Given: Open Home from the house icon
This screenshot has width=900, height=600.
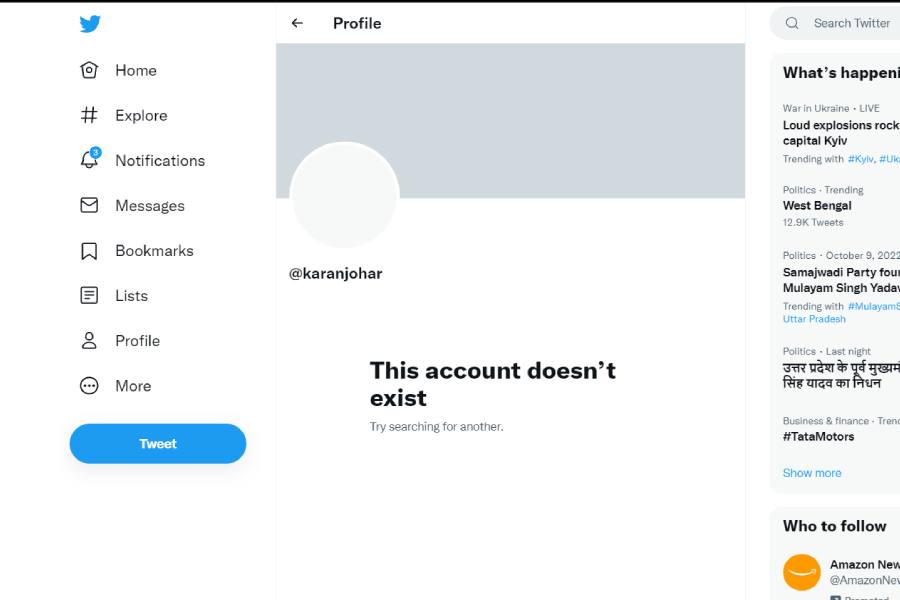Looking at the screenshot, I should [x=89, y=70].
